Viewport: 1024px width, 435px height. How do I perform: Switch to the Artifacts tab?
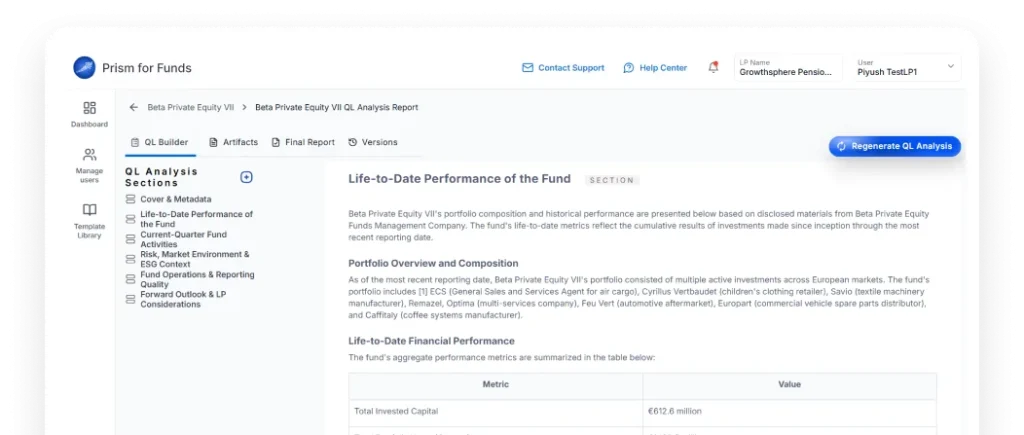coord(234,143)
